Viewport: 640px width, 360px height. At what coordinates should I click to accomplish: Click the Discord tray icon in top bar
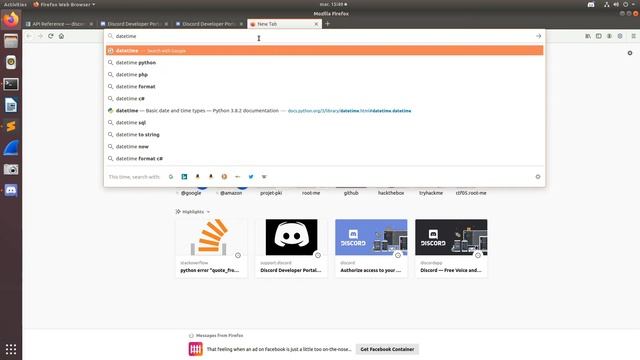click(x=591, y=4)
